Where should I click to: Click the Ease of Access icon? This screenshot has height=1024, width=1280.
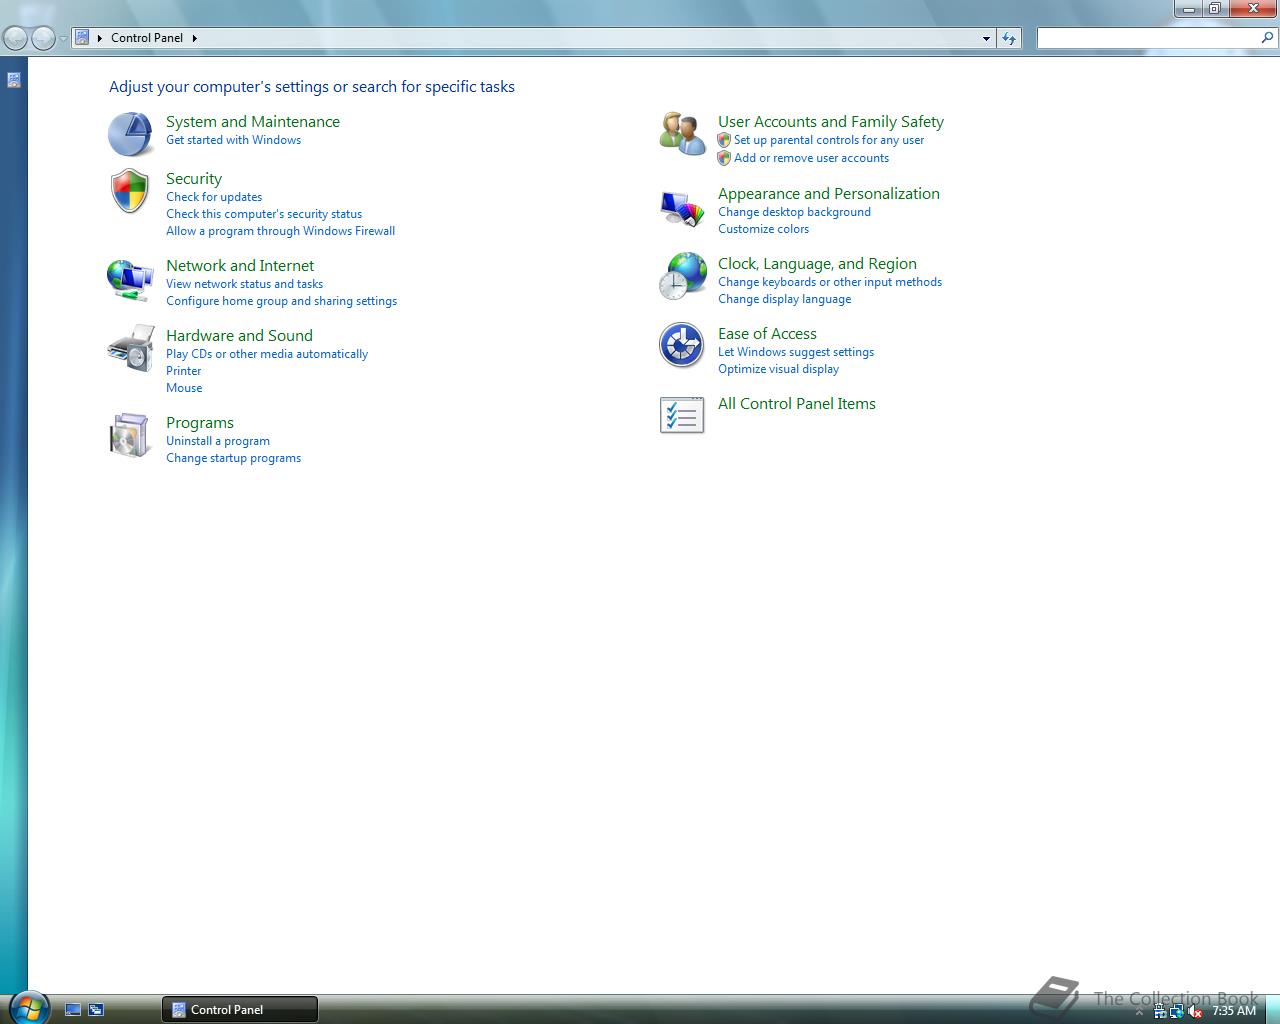tap(682, 345)
